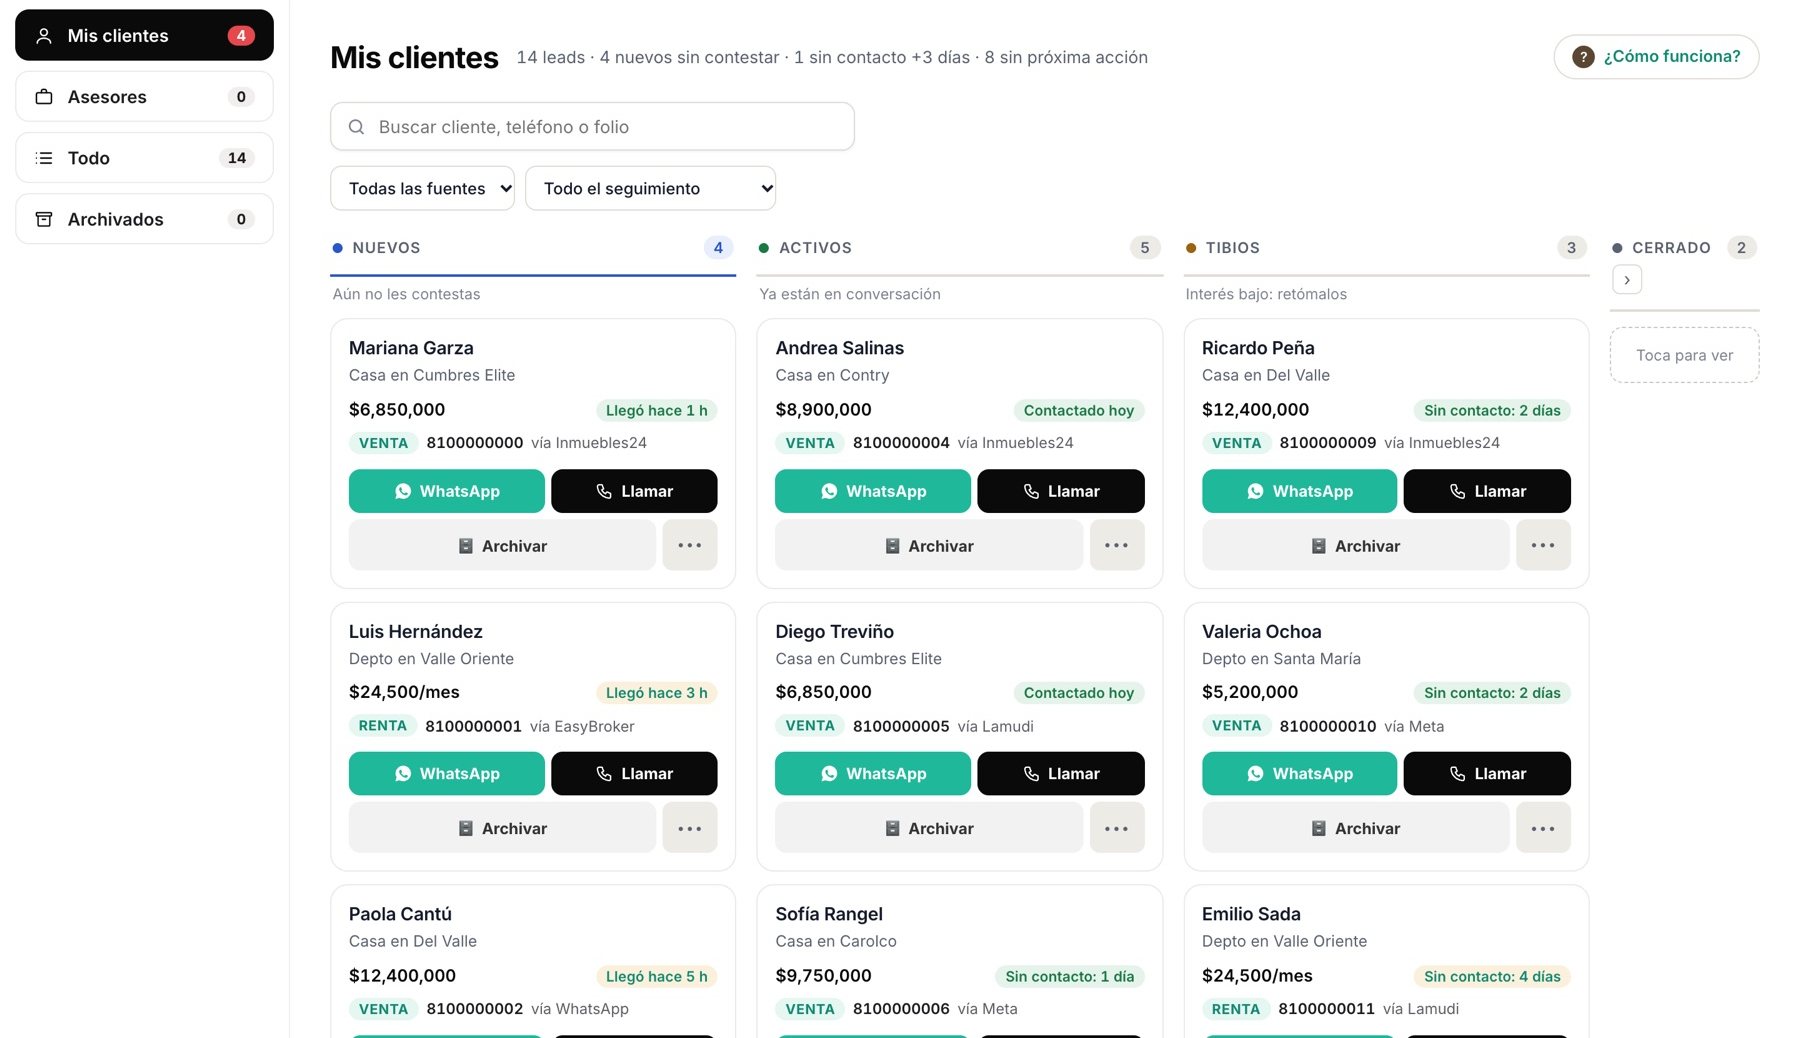The image size is (1800, 1038).
Task: Click the search magnifier icon
Action: point(356,127)
